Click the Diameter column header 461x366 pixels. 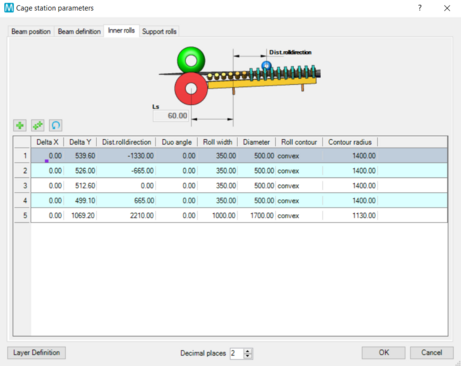256,142
